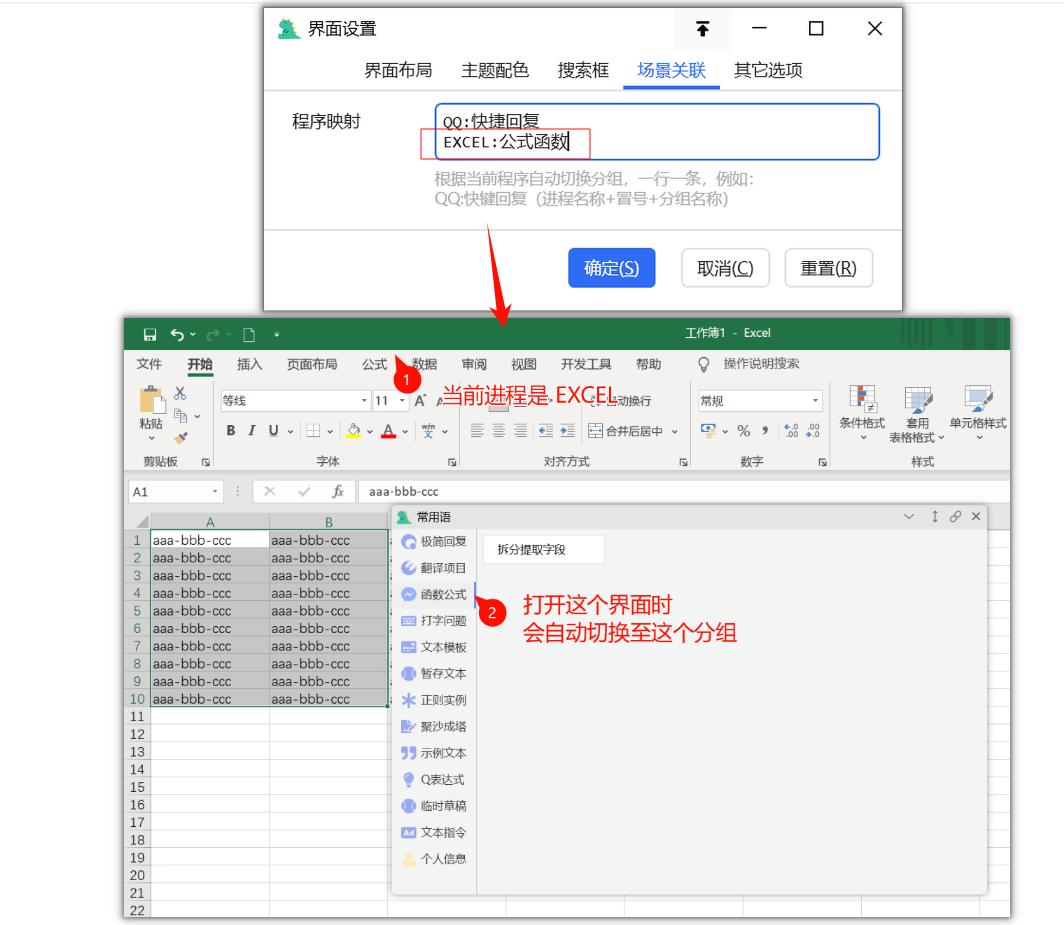Expand the font color dropdown arrow
The height and width of the screenshot is (925, 1064).
(405, 431)
